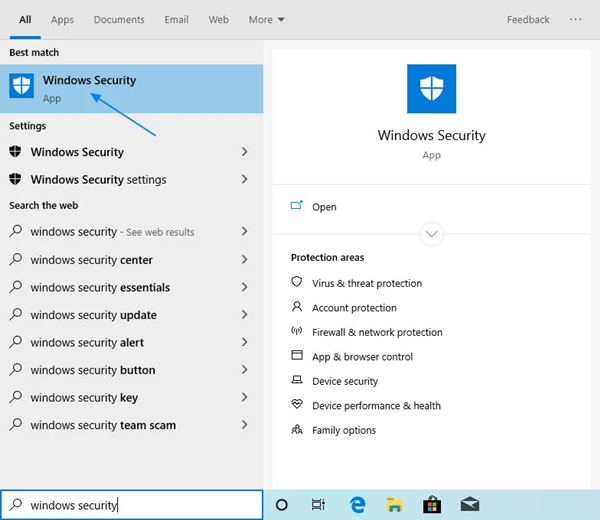Image resolution: width=600 pixels, height=520 pixels.
Task: Click the Cortana circle icon
Action: [x=281, y=505]
